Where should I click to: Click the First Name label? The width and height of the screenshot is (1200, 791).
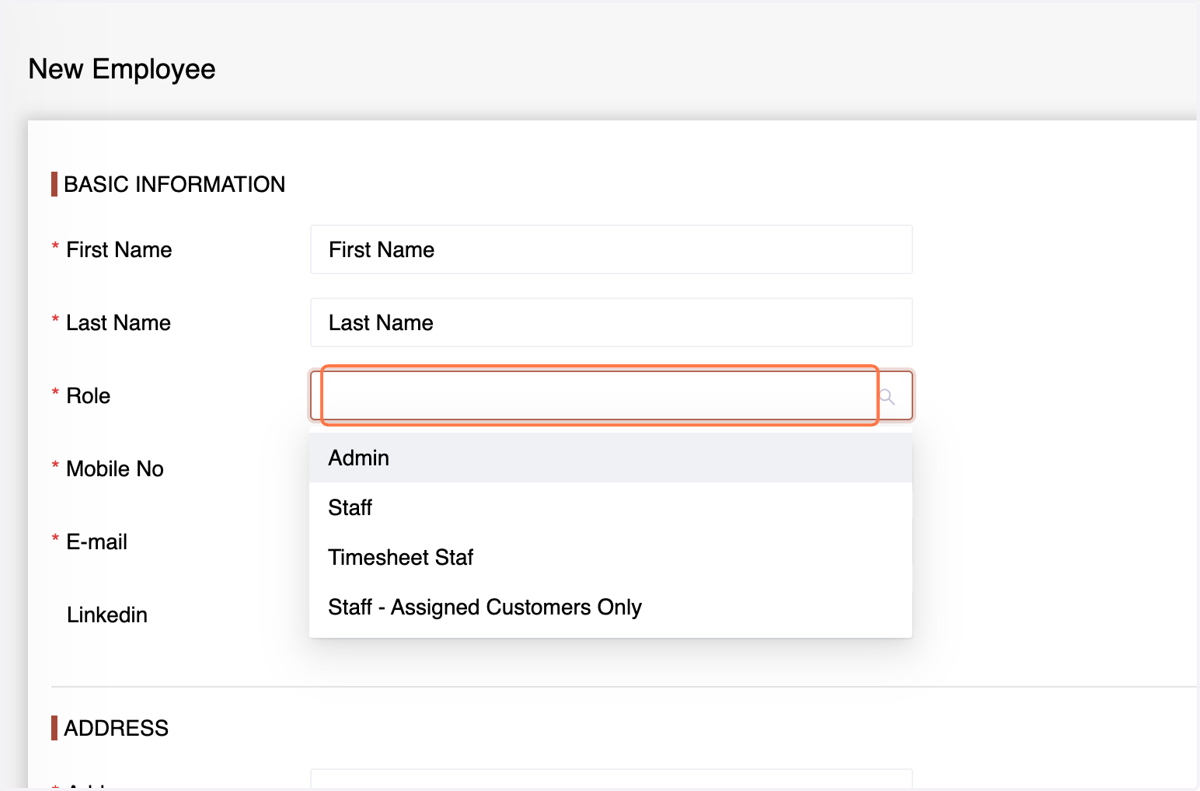click(x=119, y=250)
